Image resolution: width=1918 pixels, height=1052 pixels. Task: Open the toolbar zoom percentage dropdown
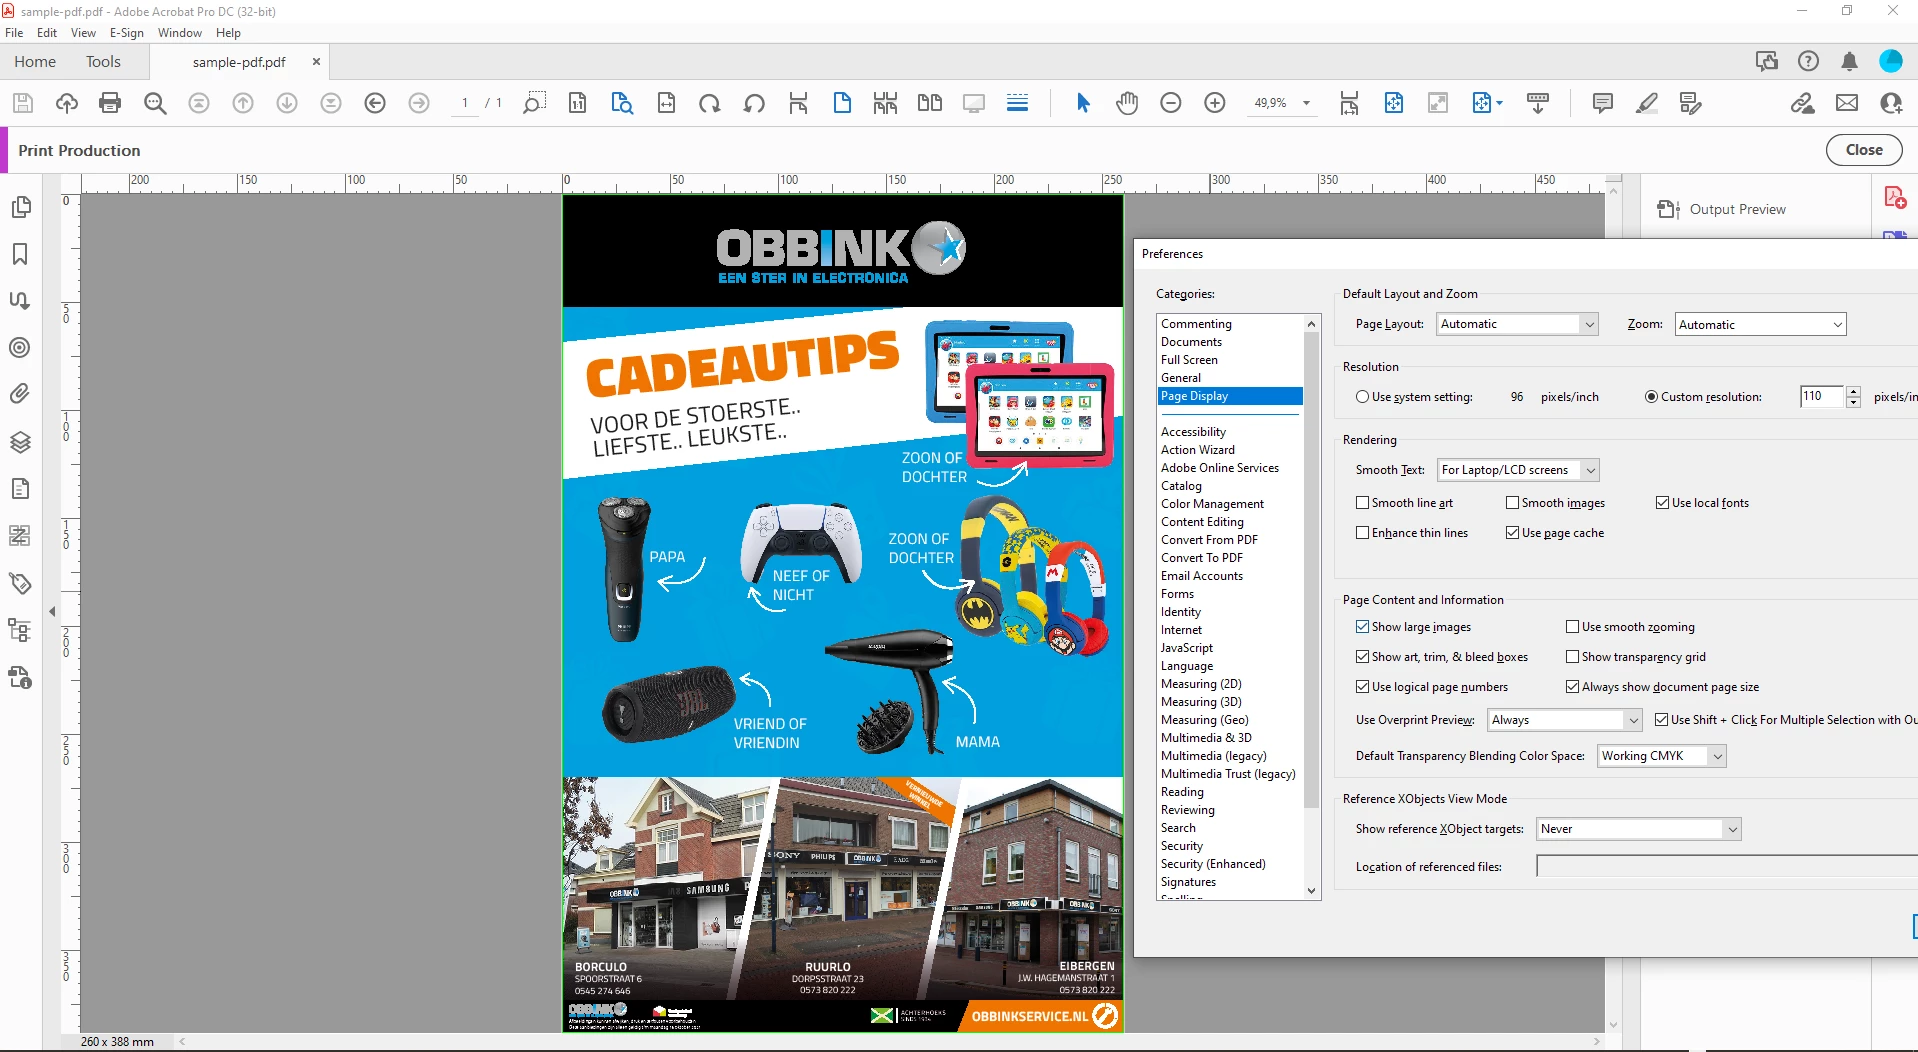coord(1305,103)
